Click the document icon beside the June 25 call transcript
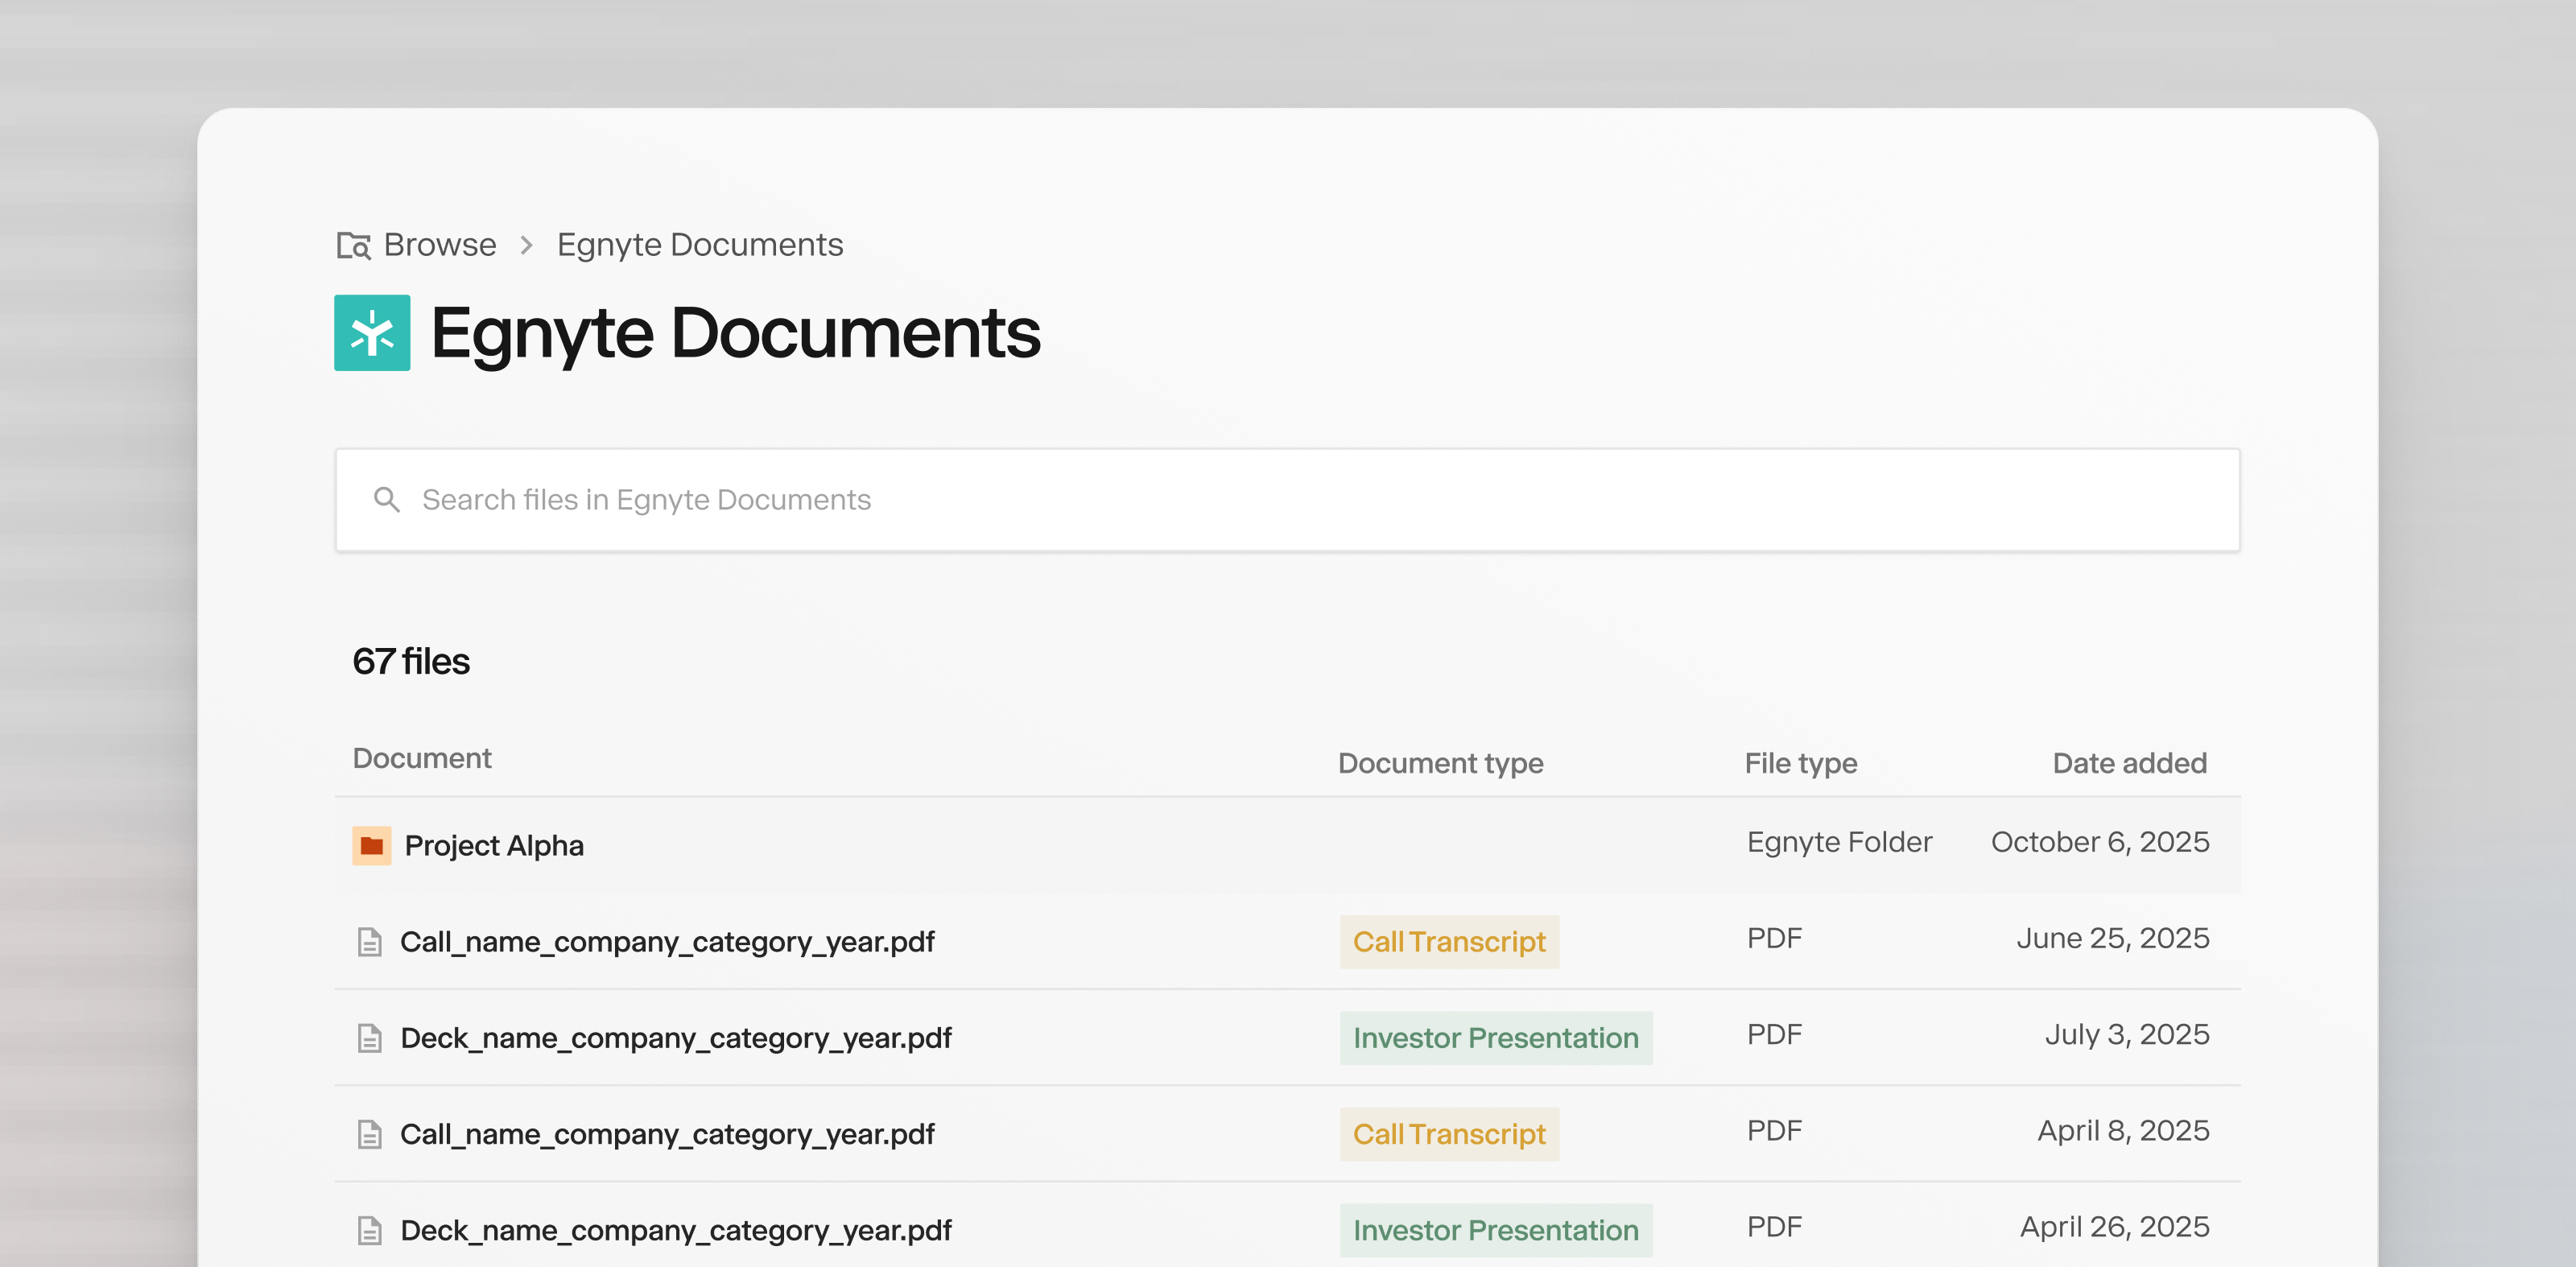The width and height of the screenshot is (2576, 1267). (x=371, y=941)
